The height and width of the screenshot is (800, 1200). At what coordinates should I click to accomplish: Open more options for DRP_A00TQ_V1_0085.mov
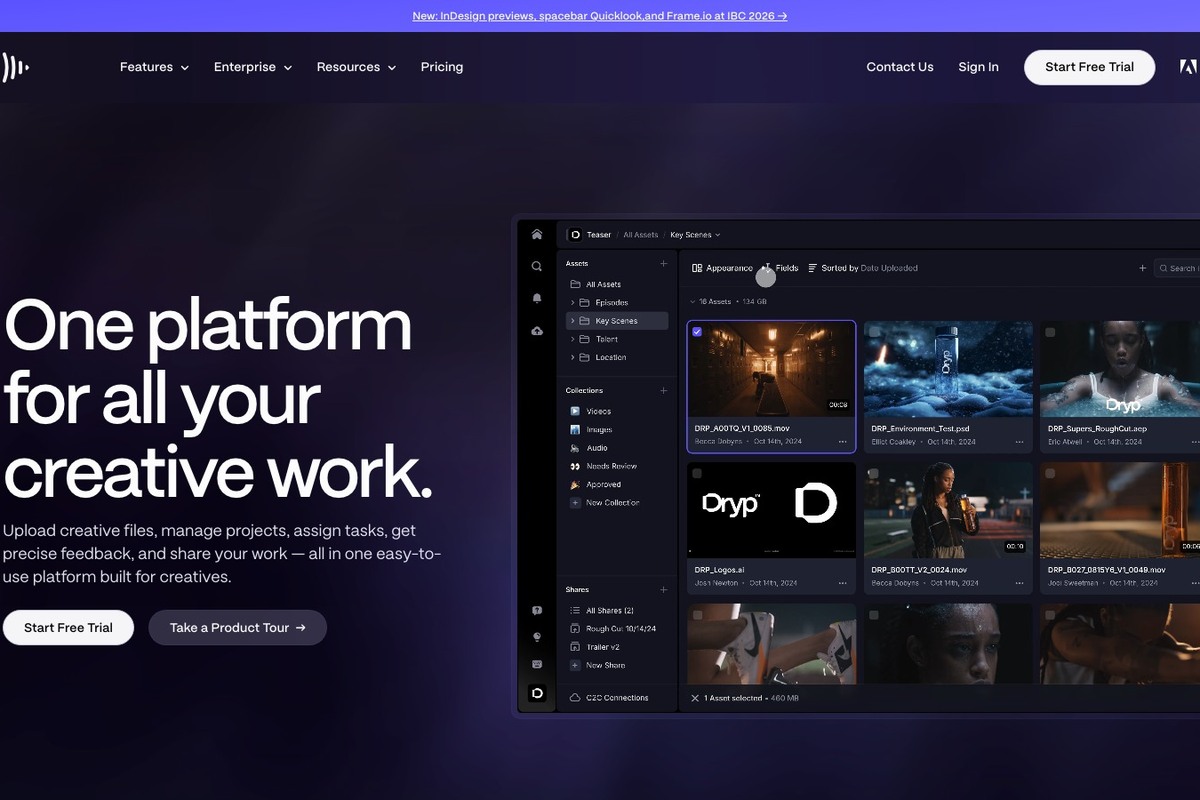[x=843, y=441]
